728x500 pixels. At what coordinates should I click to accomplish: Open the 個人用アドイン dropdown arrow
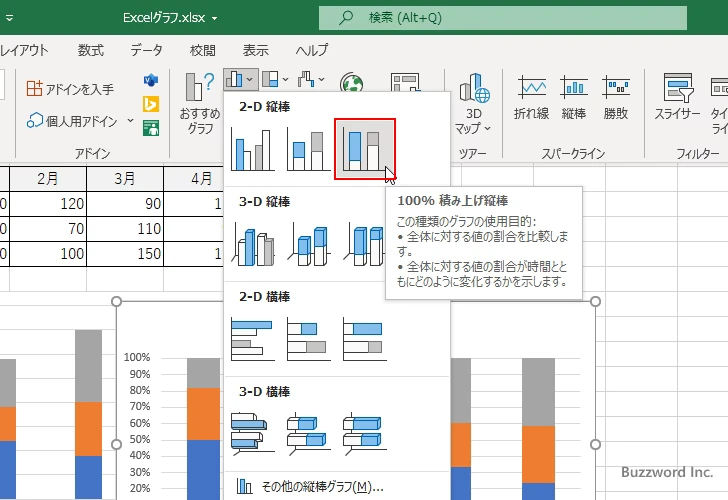click(x=130, y=121)
